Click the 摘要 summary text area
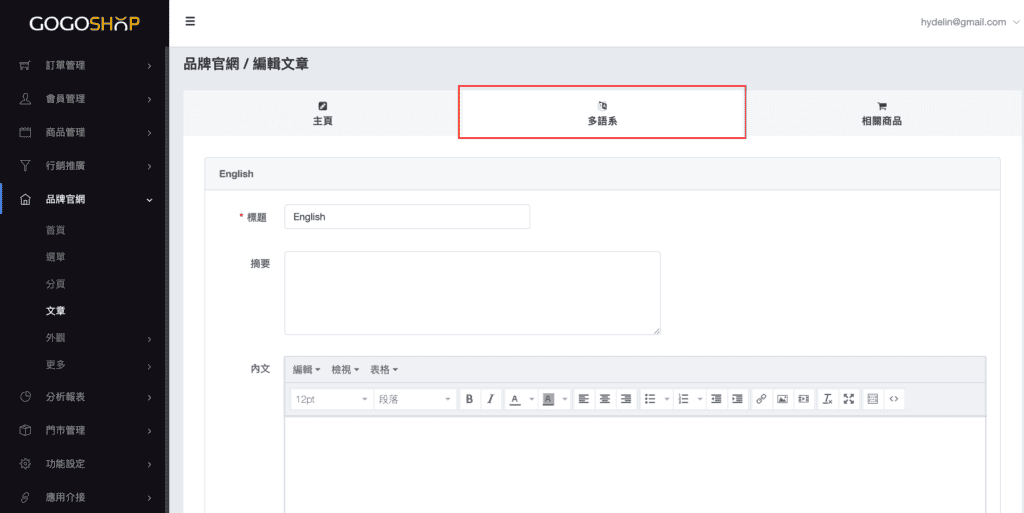 (x=472, y=292)
